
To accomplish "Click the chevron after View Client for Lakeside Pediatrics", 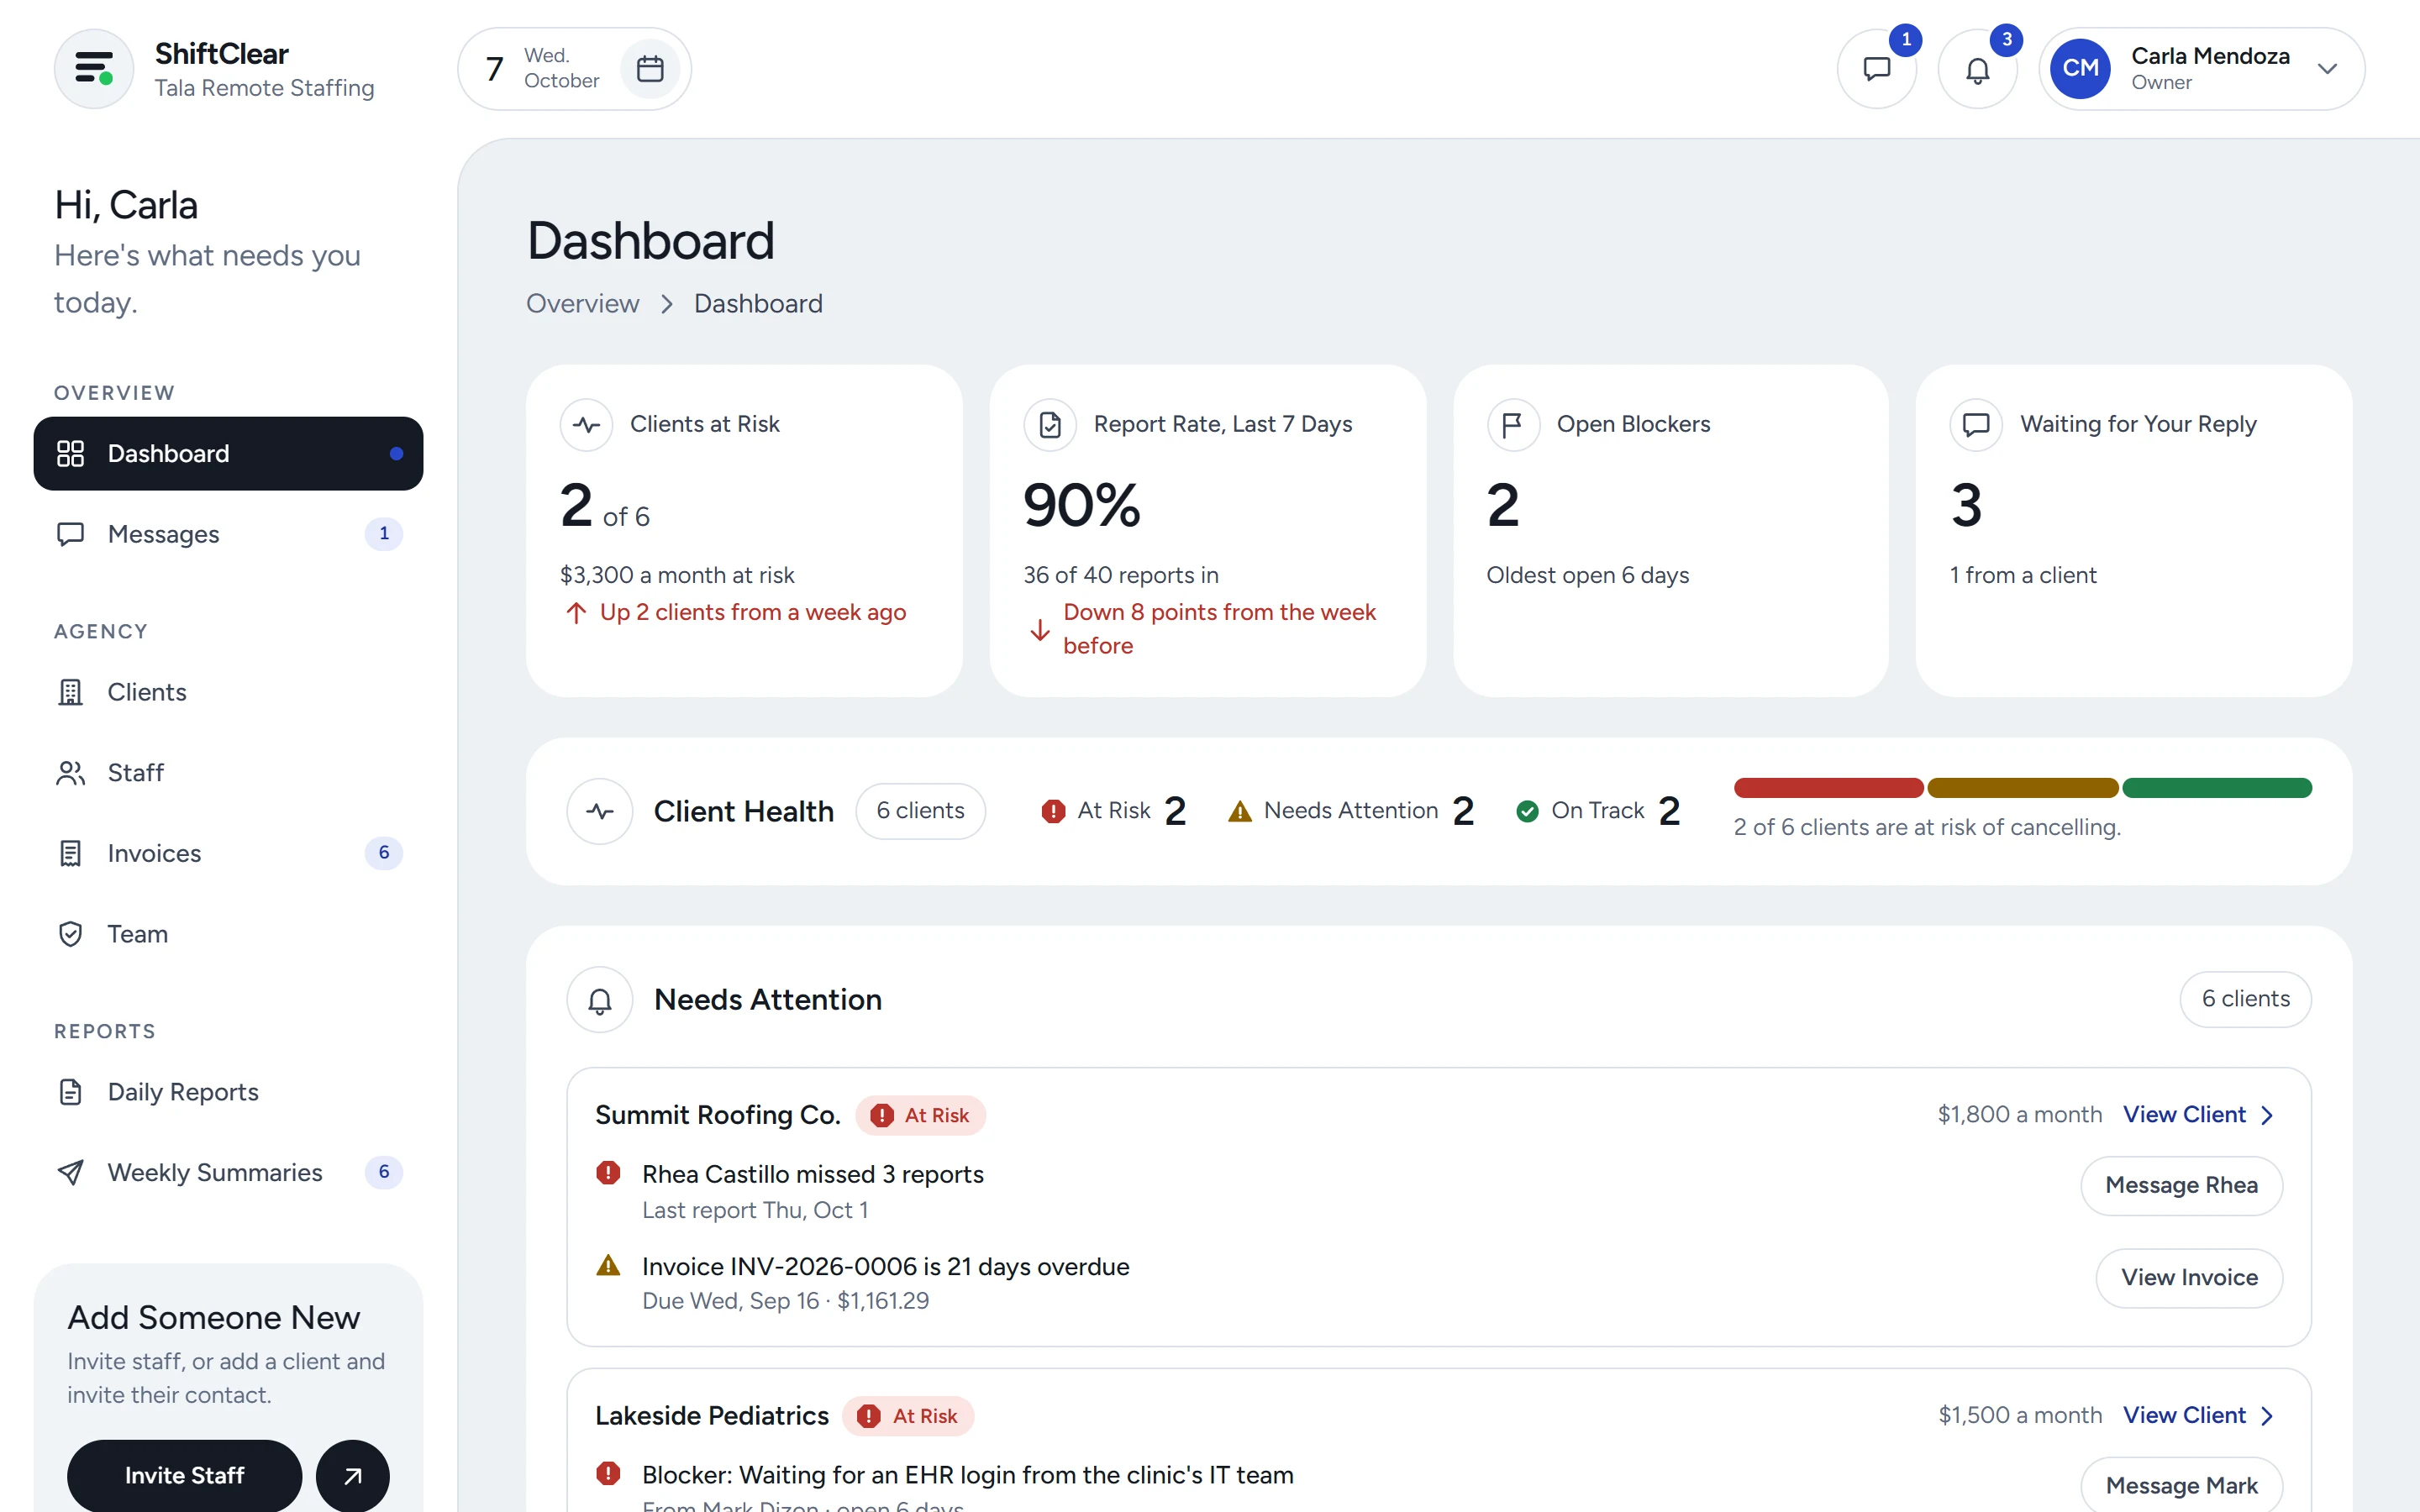I will pos(2267,1416).
